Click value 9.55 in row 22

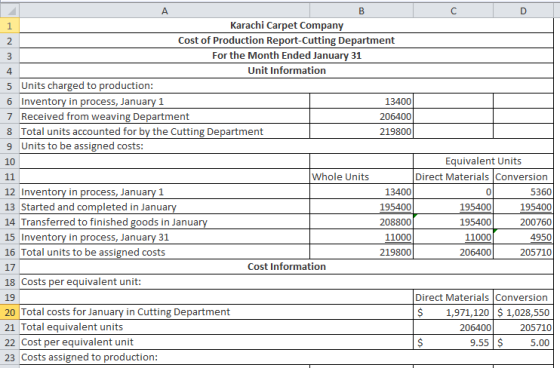click(x=453, y=342)
